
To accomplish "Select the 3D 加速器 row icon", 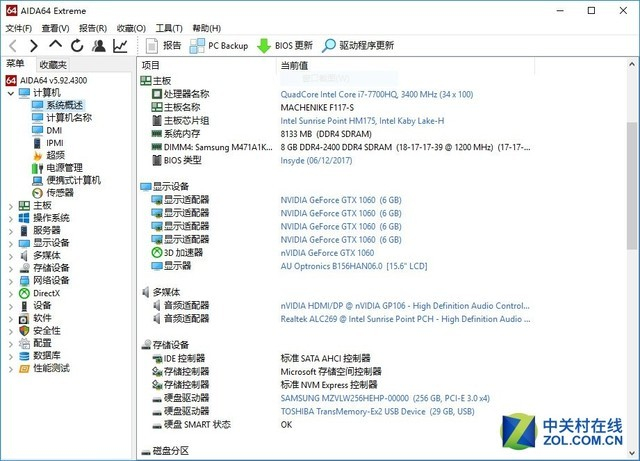I will 157,253.
